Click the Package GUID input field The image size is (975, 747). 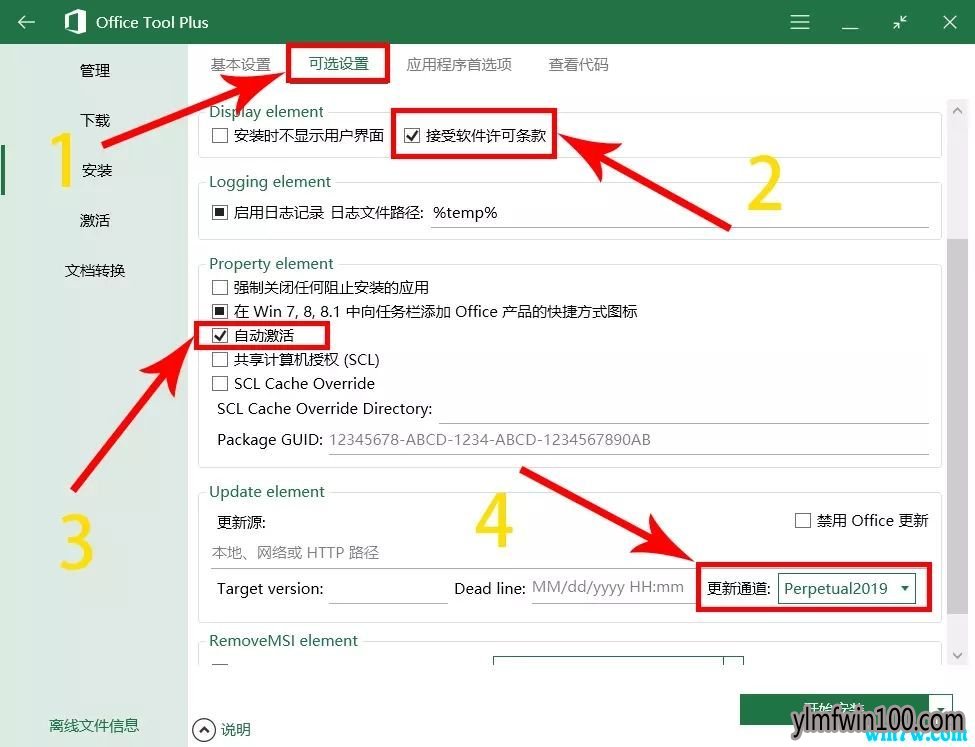[x=629, y=440]
